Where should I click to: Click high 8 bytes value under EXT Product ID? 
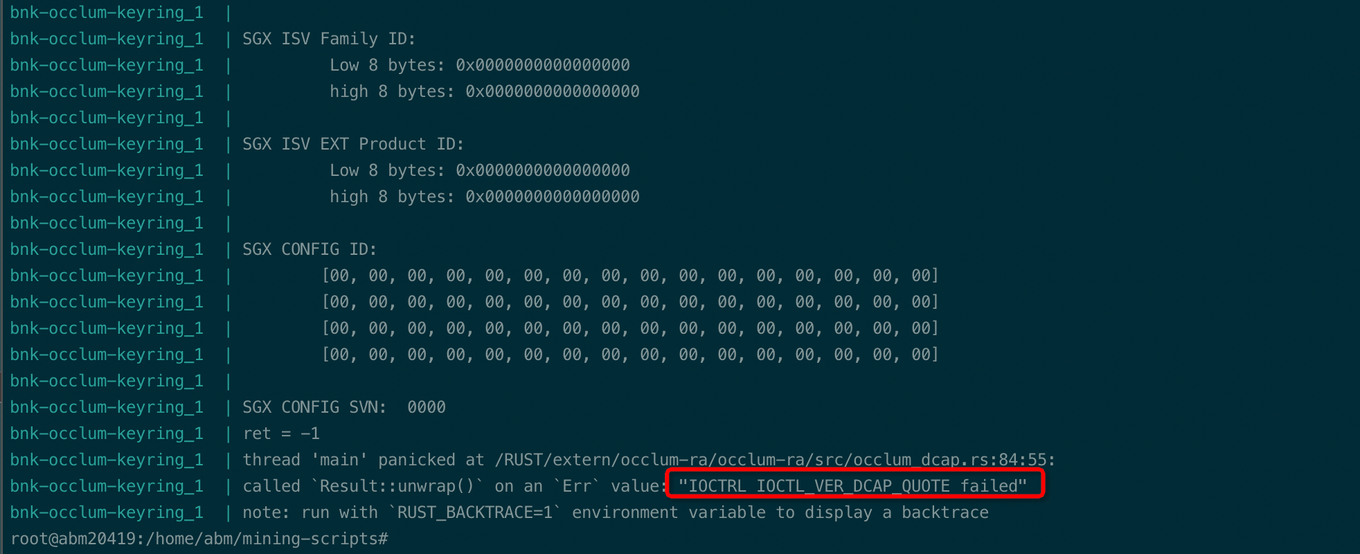point(552,196)
